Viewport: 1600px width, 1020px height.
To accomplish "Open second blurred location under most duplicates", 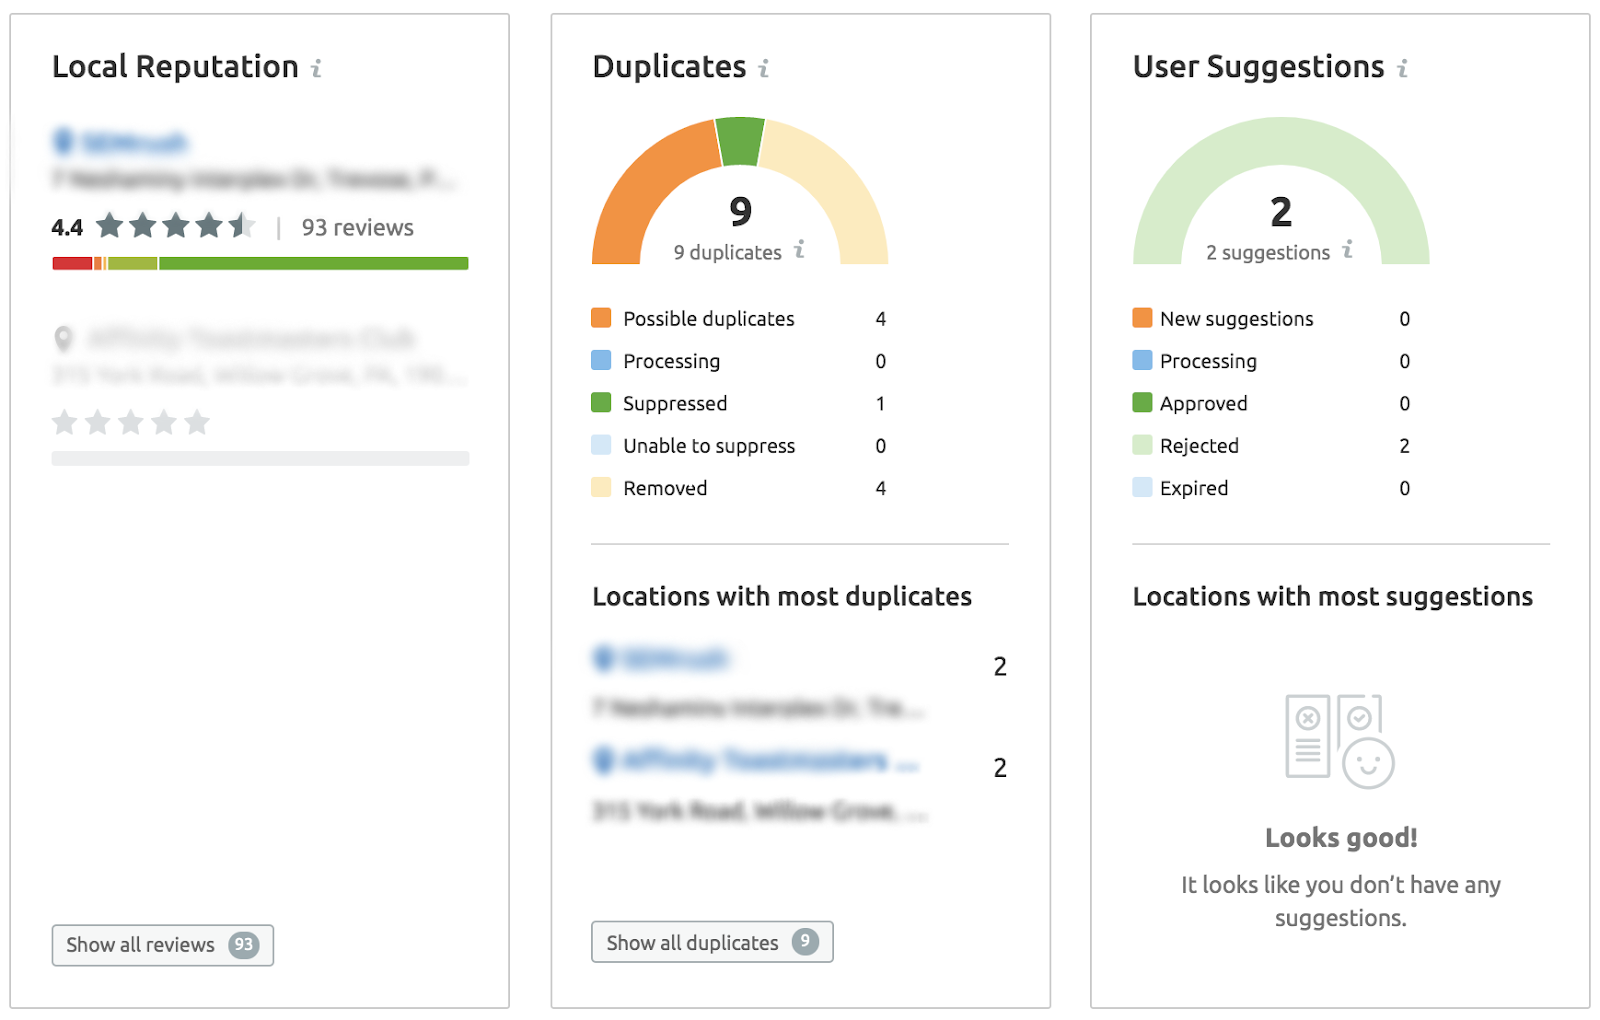I will (x=756, y=761).
